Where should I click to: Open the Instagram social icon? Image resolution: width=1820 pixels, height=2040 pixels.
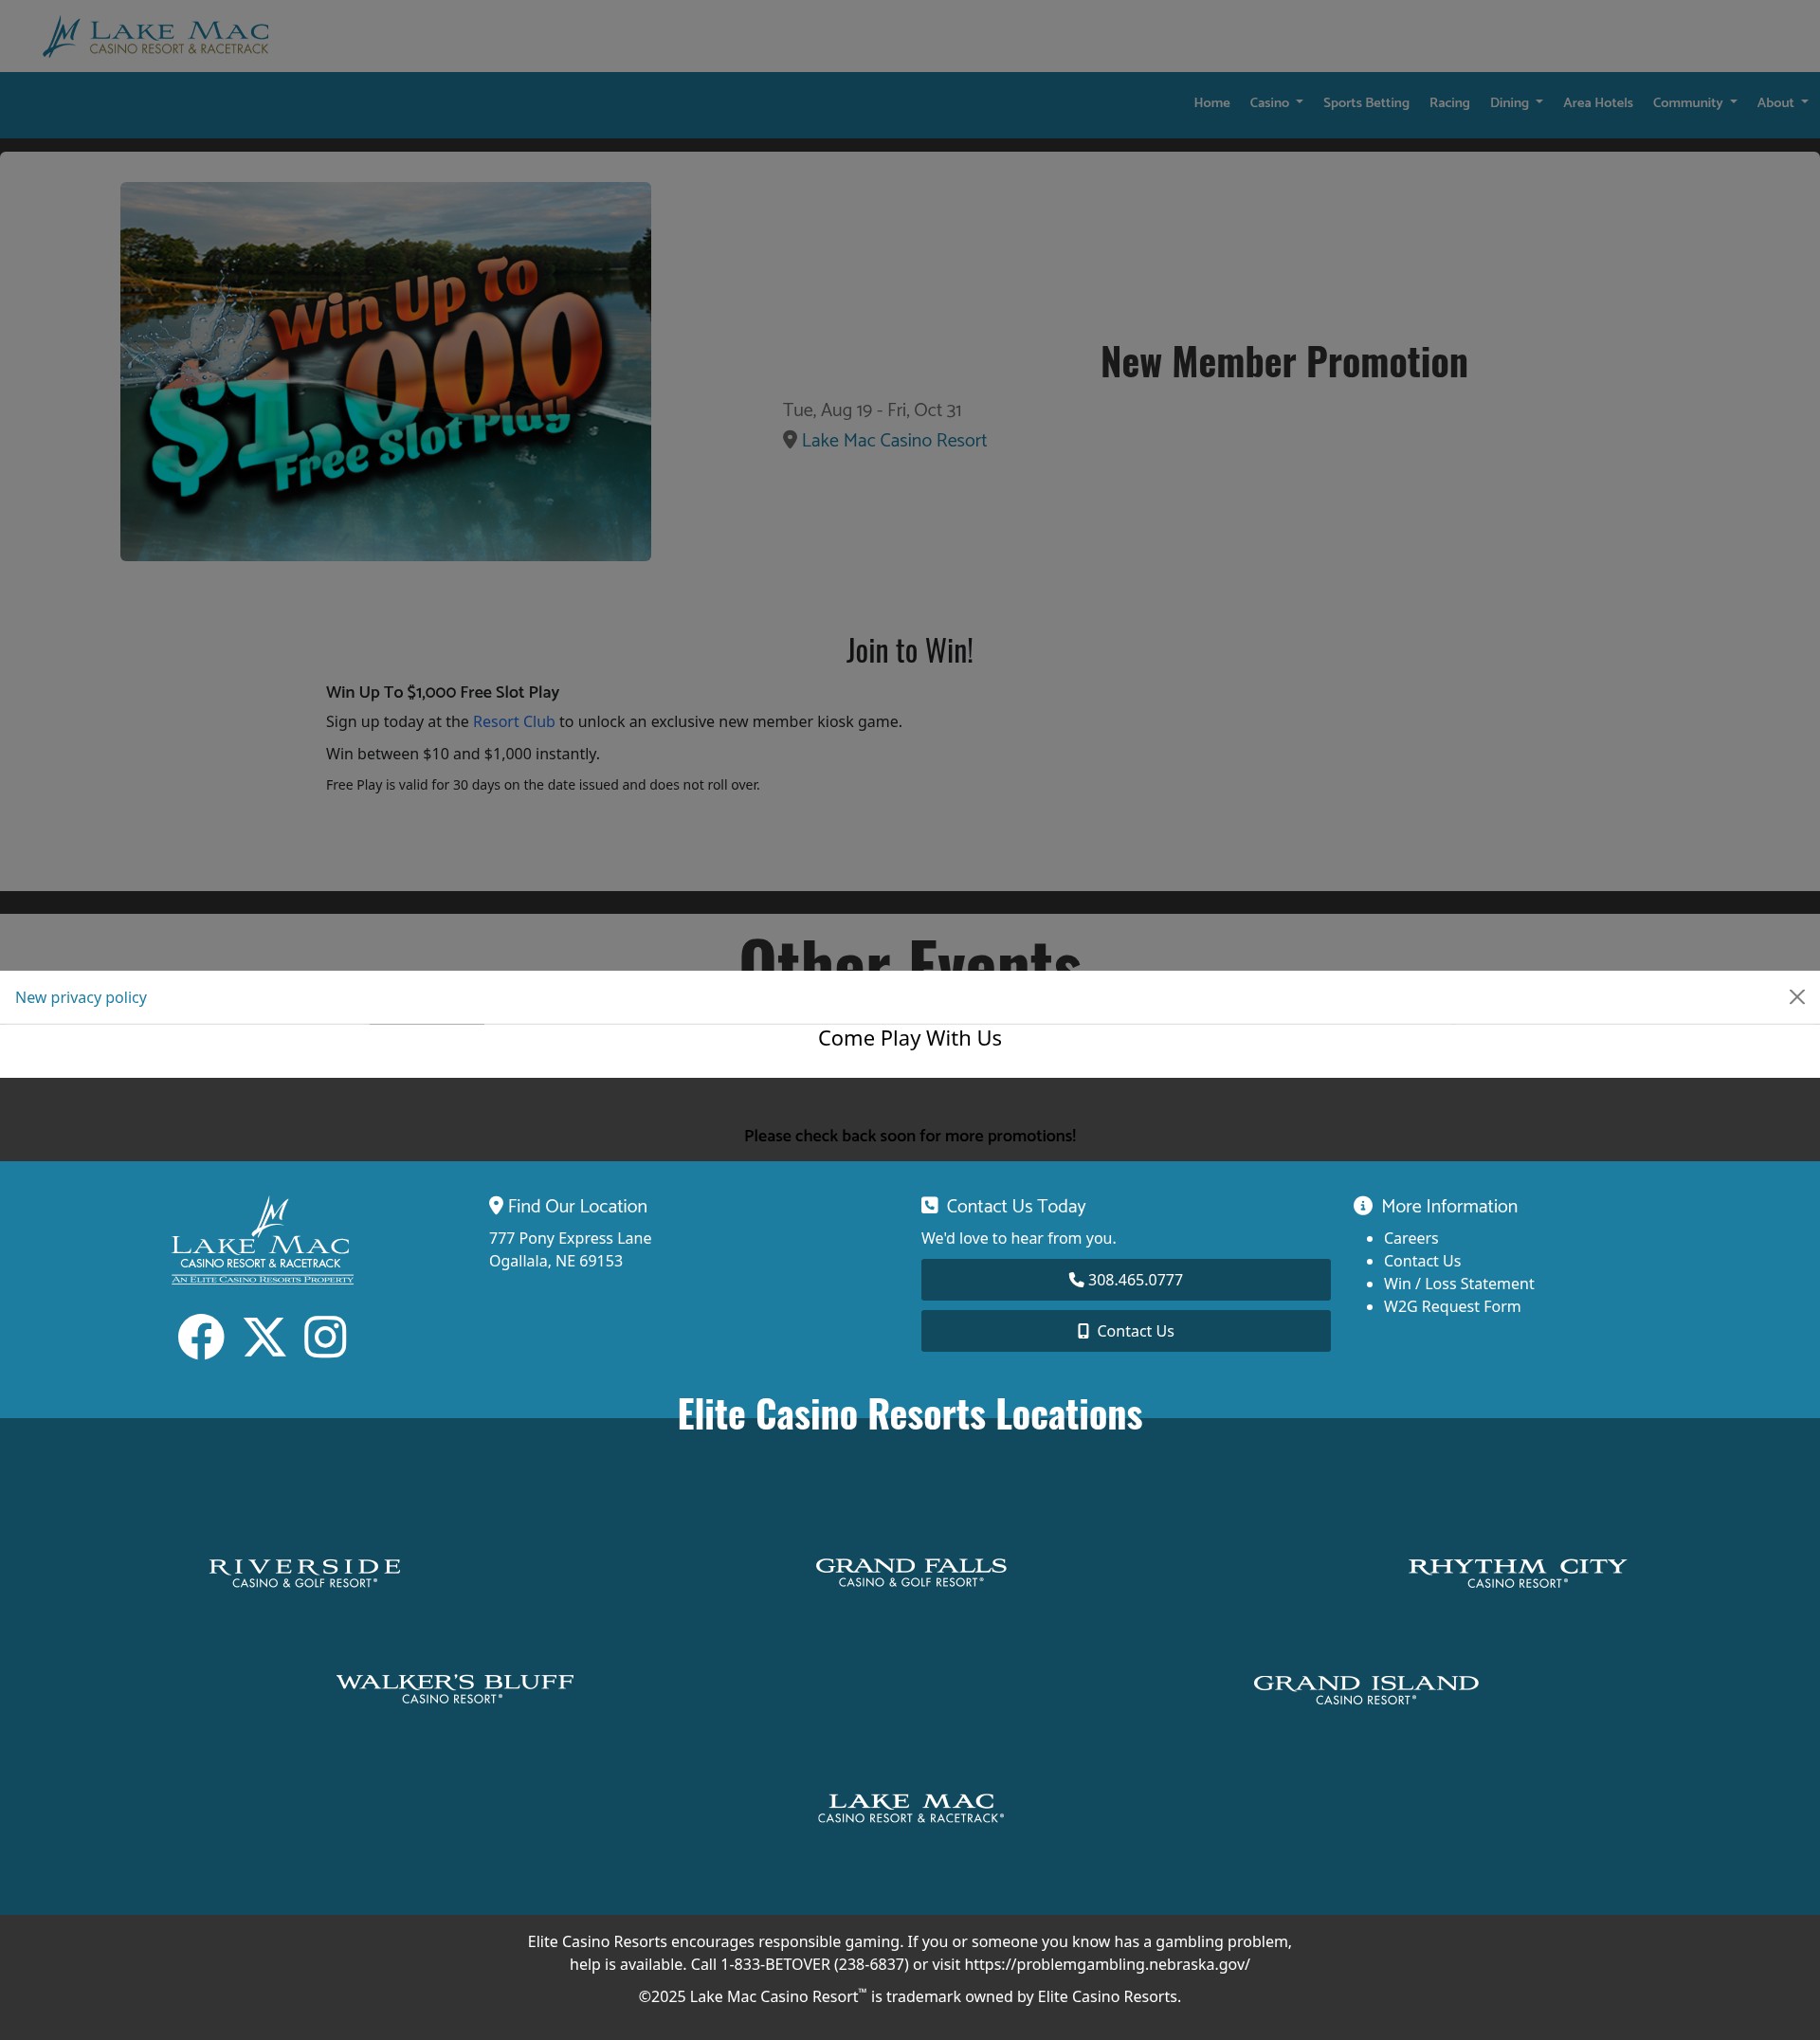(325, 1337)
